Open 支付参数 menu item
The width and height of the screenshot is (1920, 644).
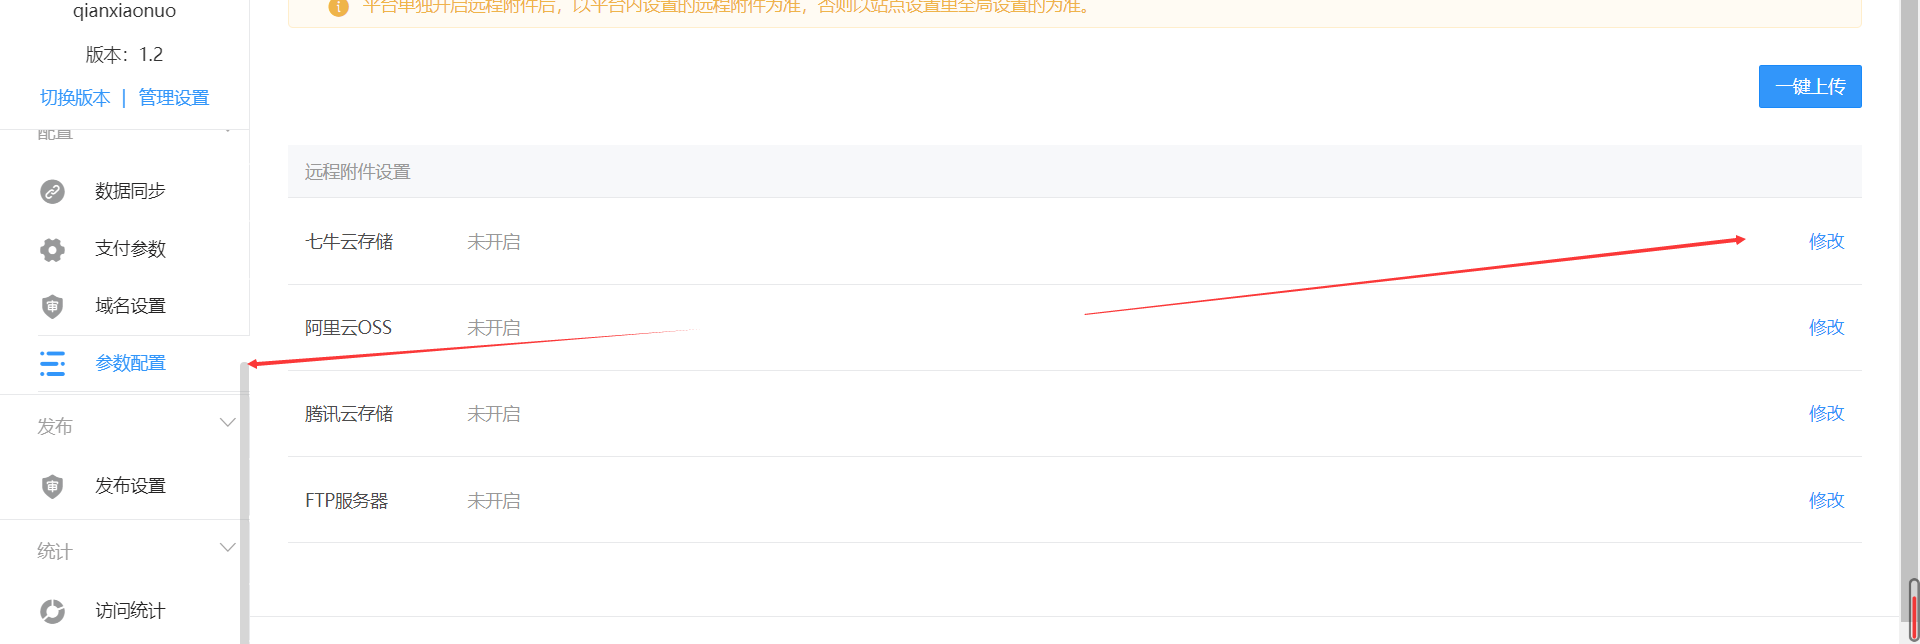point(130,249)
